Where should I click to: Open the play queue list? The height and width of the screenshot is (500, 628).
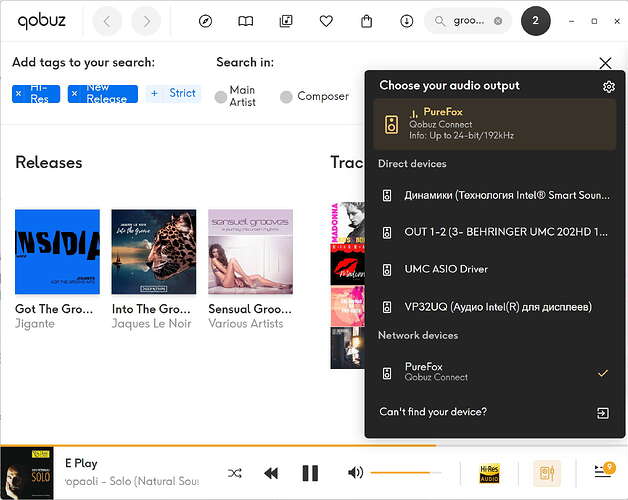[603, 472]
